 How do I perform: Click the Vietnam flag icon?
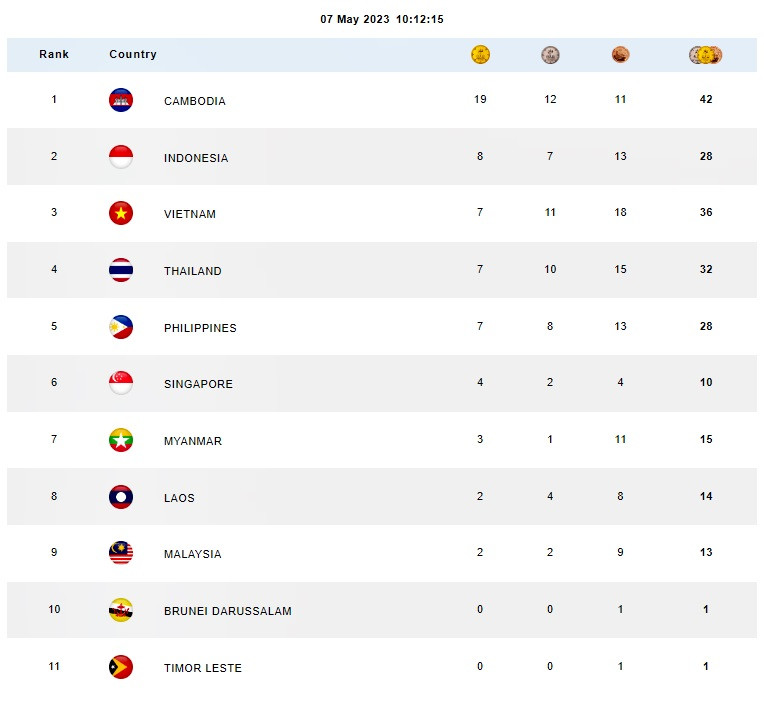click(121, 213)
